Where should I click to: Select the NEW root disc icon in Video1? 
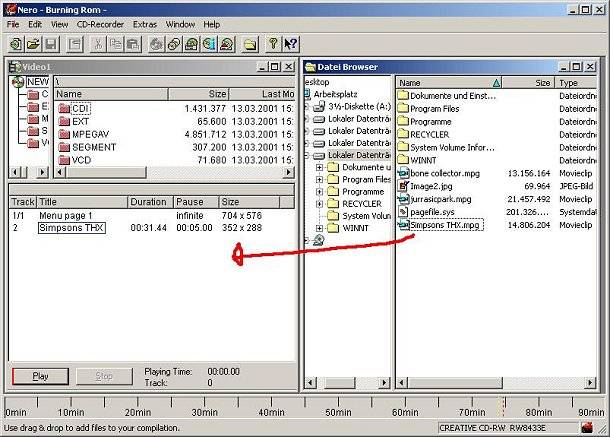click(18, 82)
